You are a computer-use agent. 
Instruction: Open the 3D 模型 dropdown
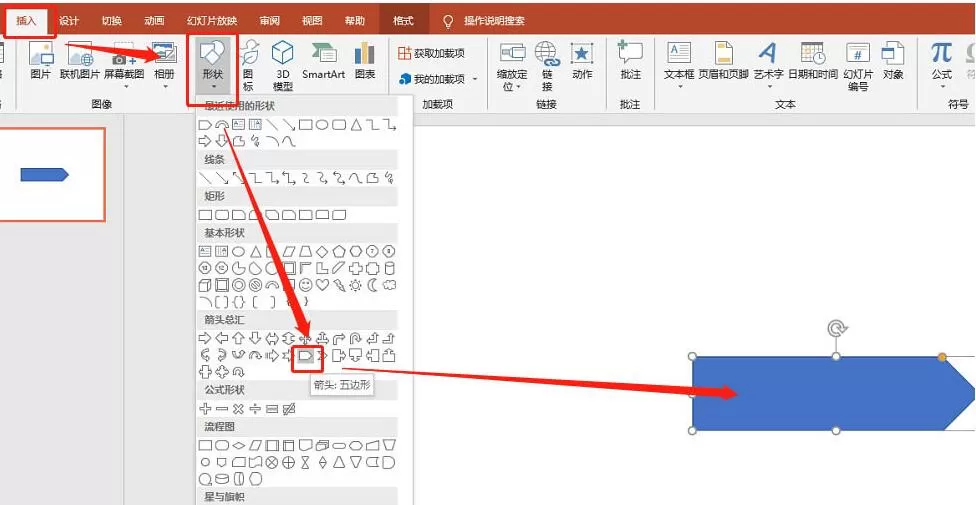tap(283, 66)
